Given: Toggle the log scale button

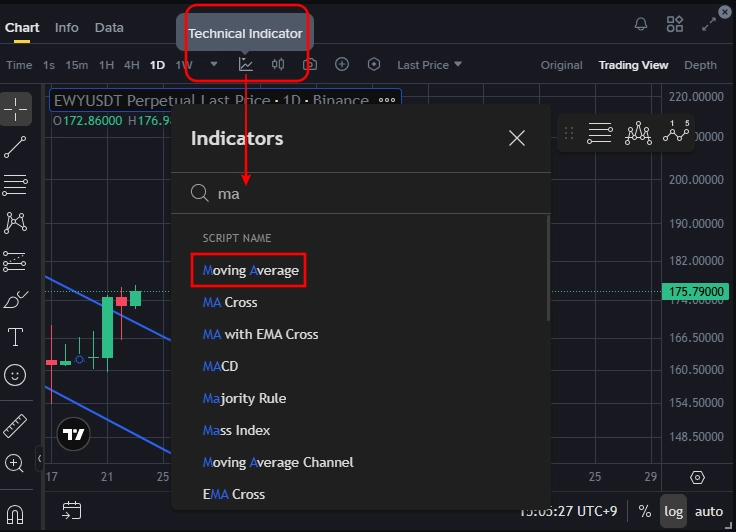Looking at the screenshot, I should click(673, 511).
